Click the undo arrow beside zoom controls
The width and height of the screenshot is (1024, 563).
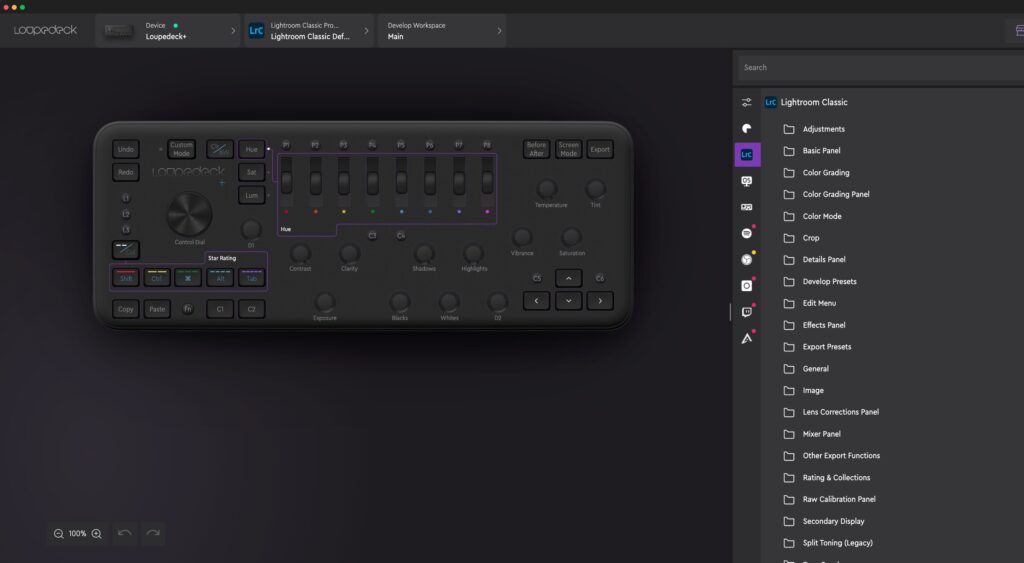click(x=124, y=533)
